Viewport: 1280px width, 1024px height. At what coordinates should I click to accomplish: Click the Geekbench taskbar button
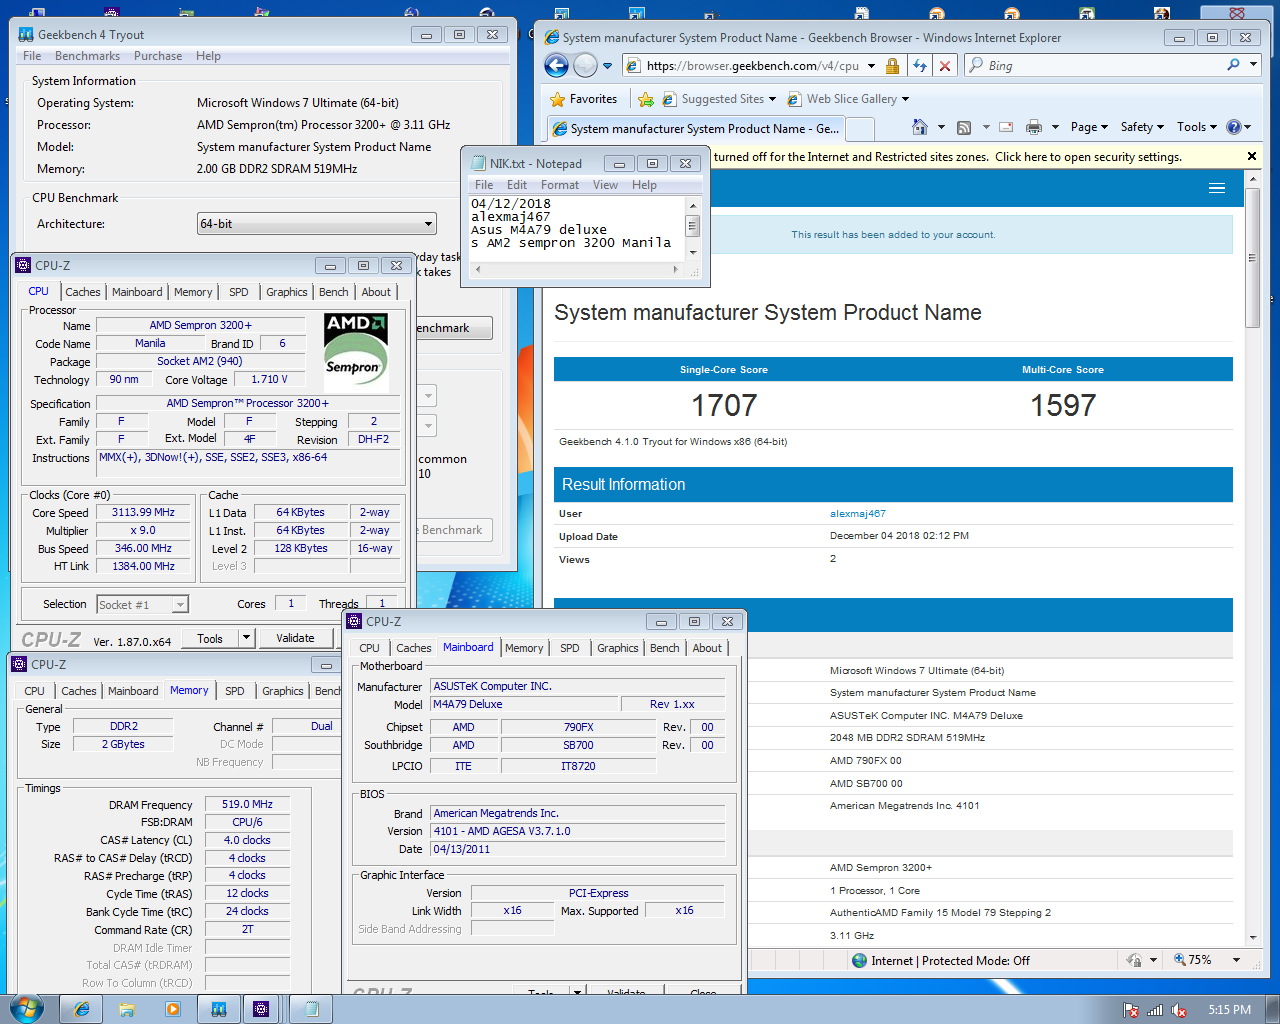click(x=218, y=1009)
